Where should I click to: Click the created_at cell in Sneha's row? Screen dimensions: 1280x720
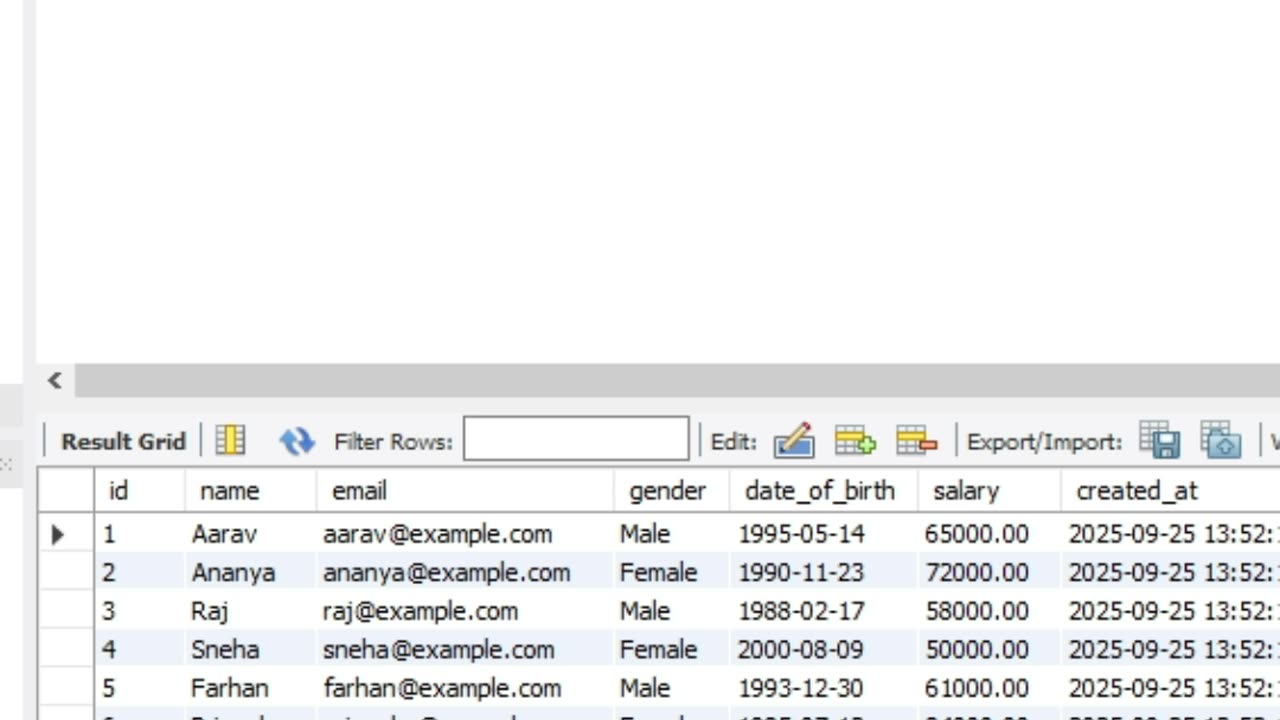(x=1170, y=649)
